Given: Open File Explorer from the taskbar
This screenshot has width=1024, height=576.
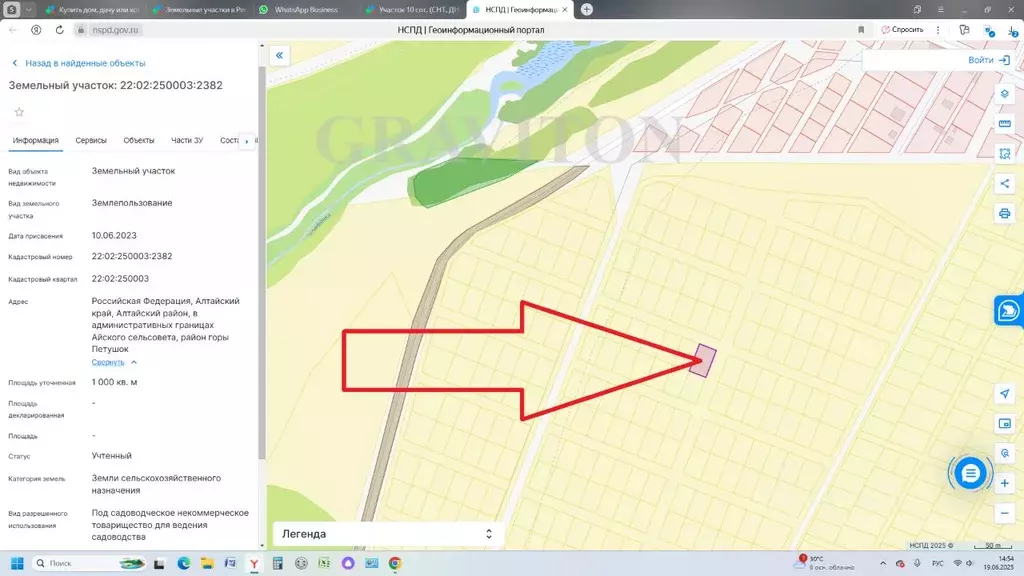Looking at the screenshot, I should tap(207, 563).
